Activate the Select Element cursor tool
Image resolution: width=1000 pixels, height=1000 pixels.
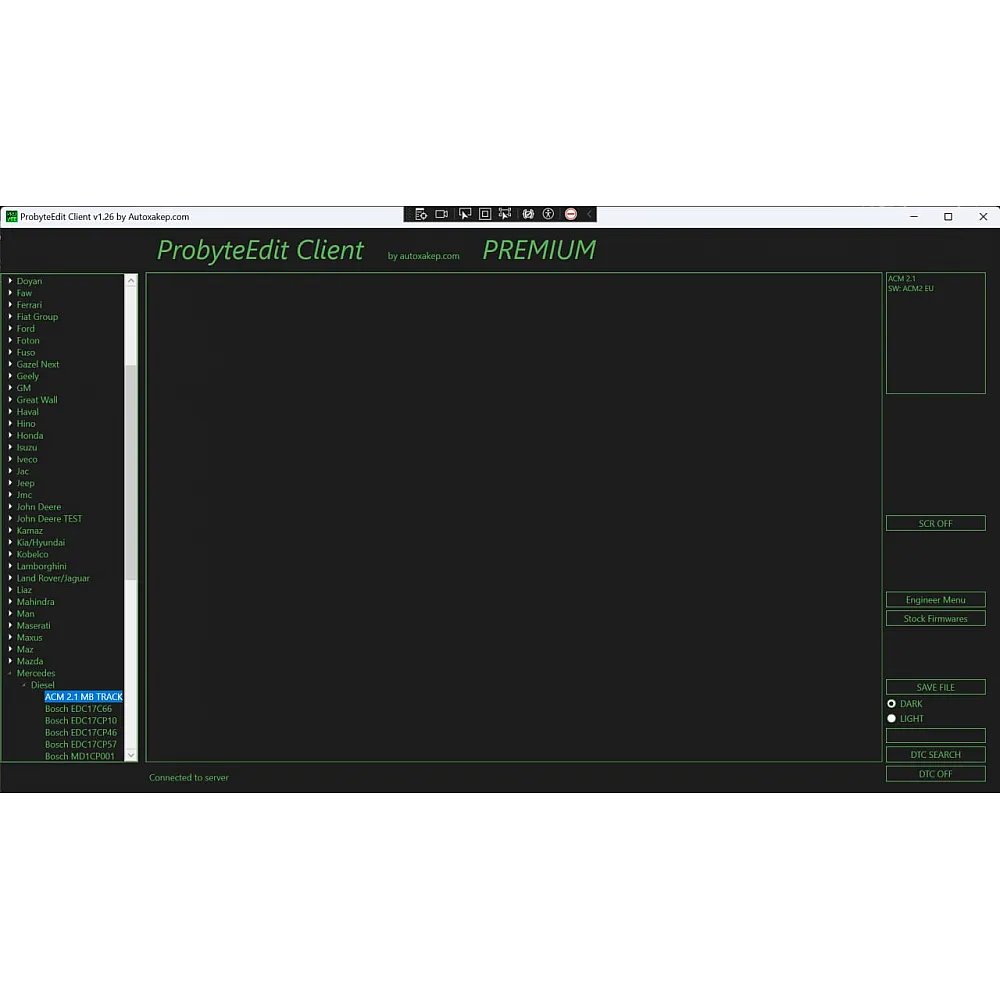pyautogui.click(x=465, y=214)
